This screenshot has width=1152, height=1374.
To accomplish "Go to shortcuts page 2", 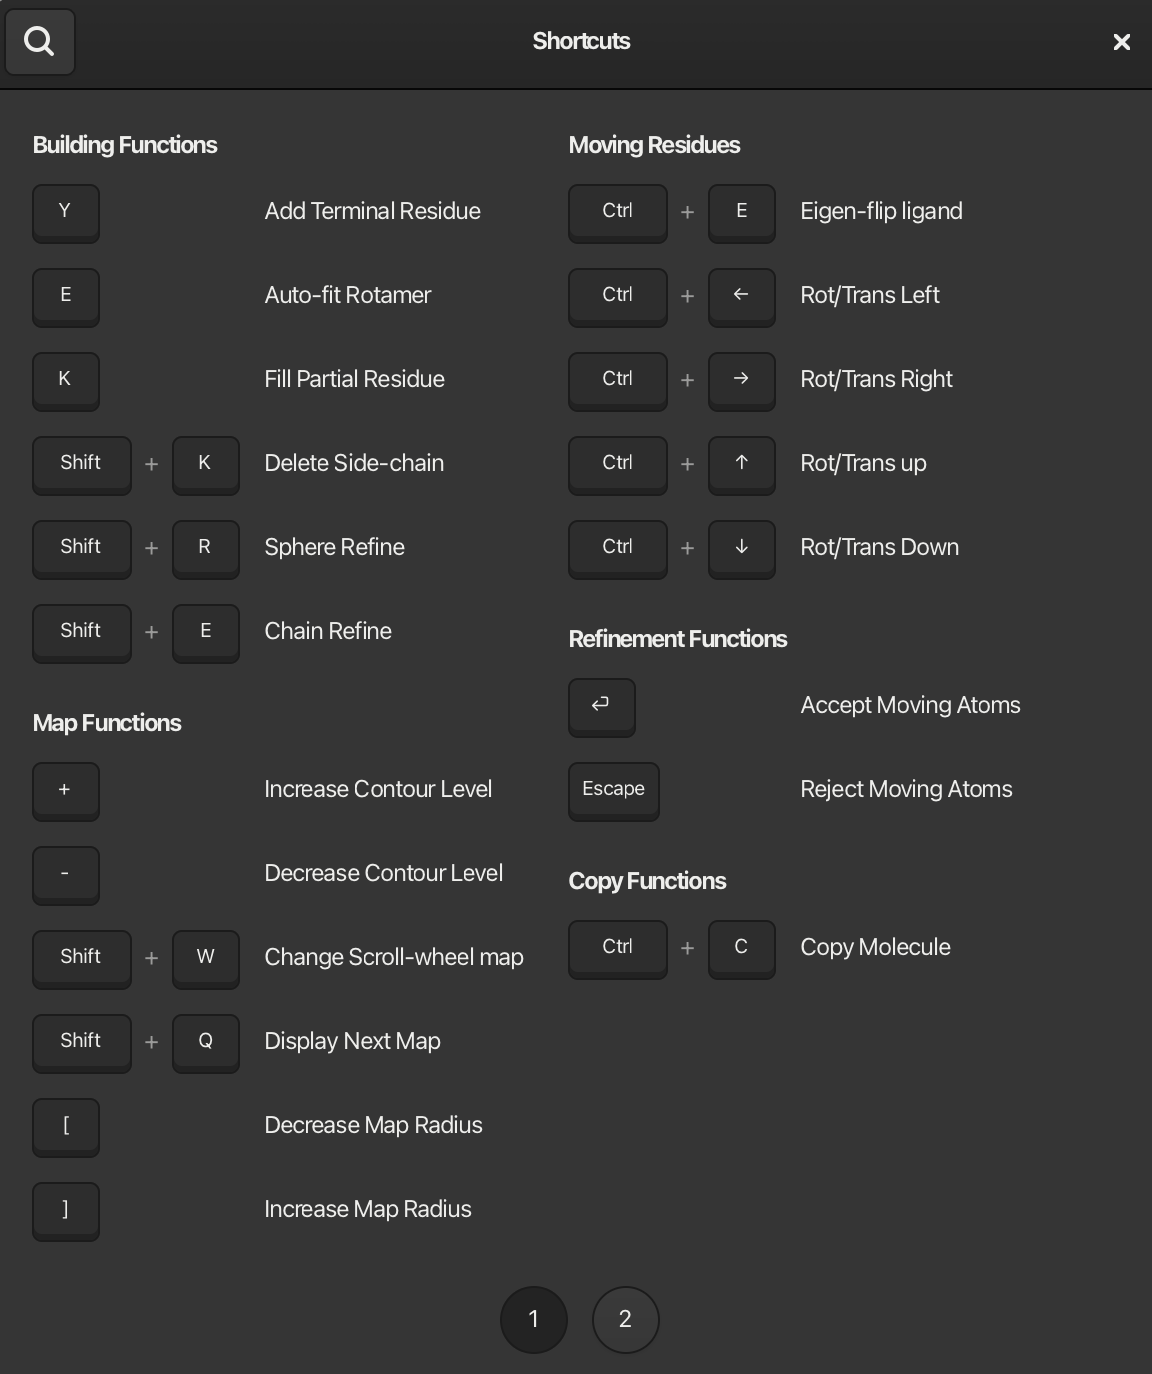I will click(625, 1319).
